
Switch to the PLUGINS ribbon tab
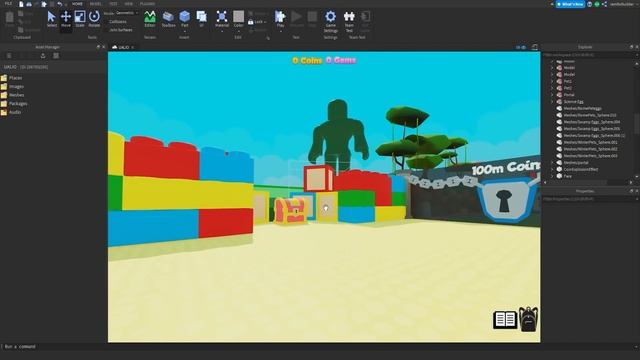147,4
